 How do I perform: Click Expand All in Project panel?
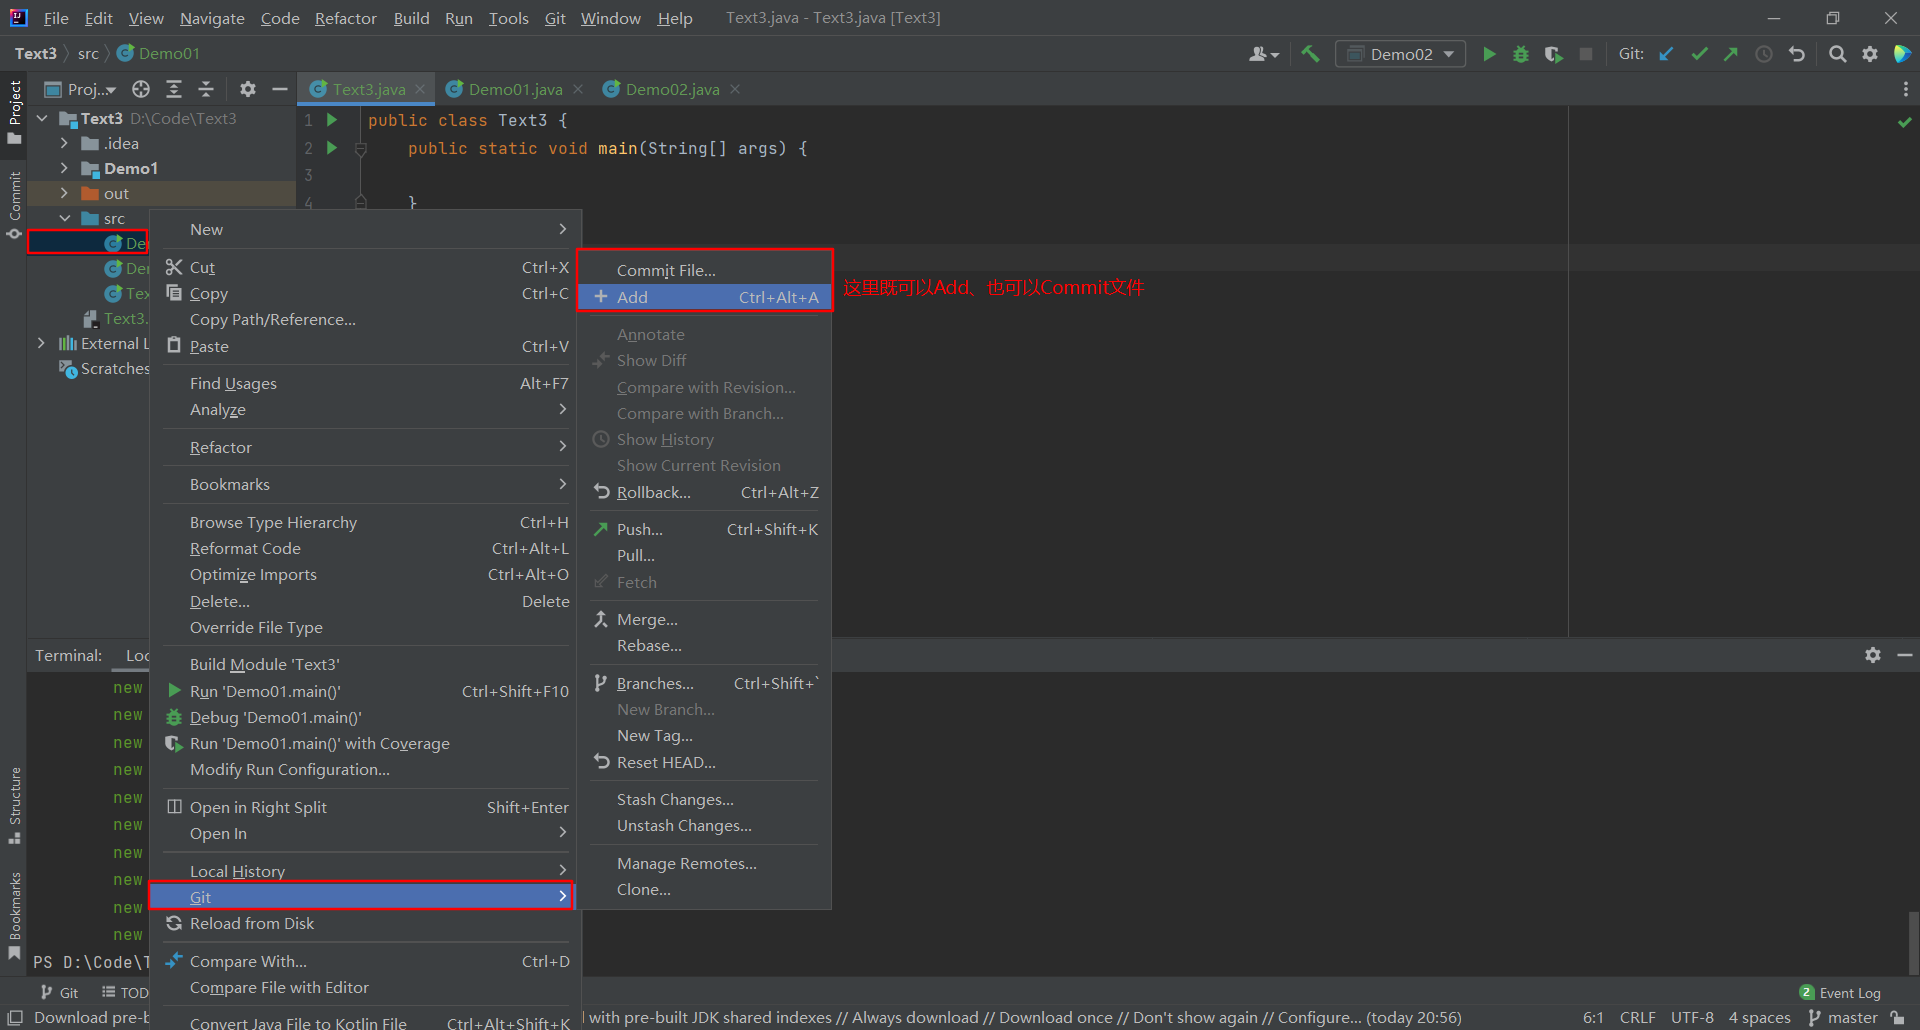(x=174, y=89)
